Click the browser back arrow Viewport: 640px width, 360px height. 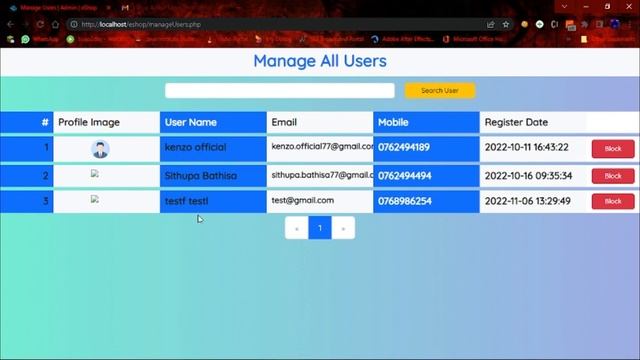10,24
